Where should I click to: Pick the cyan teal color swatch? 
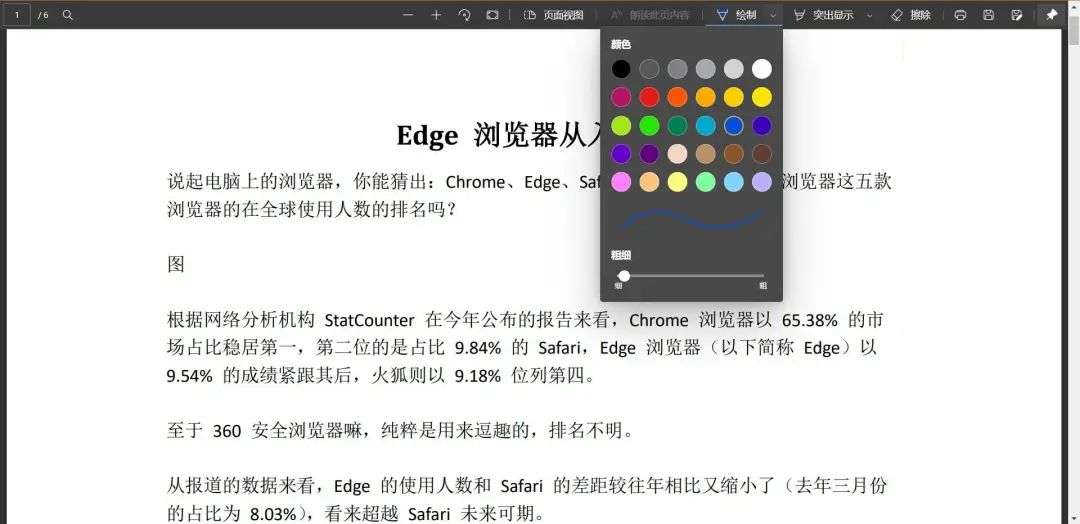[706, 125]
